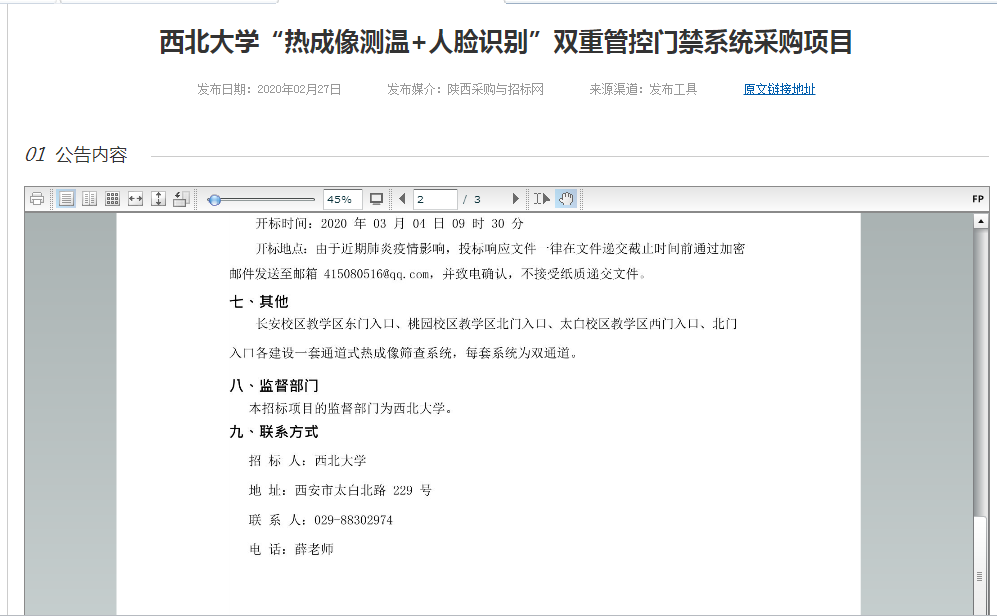Click 来源渠道：发布工具 text

(643, 89)
